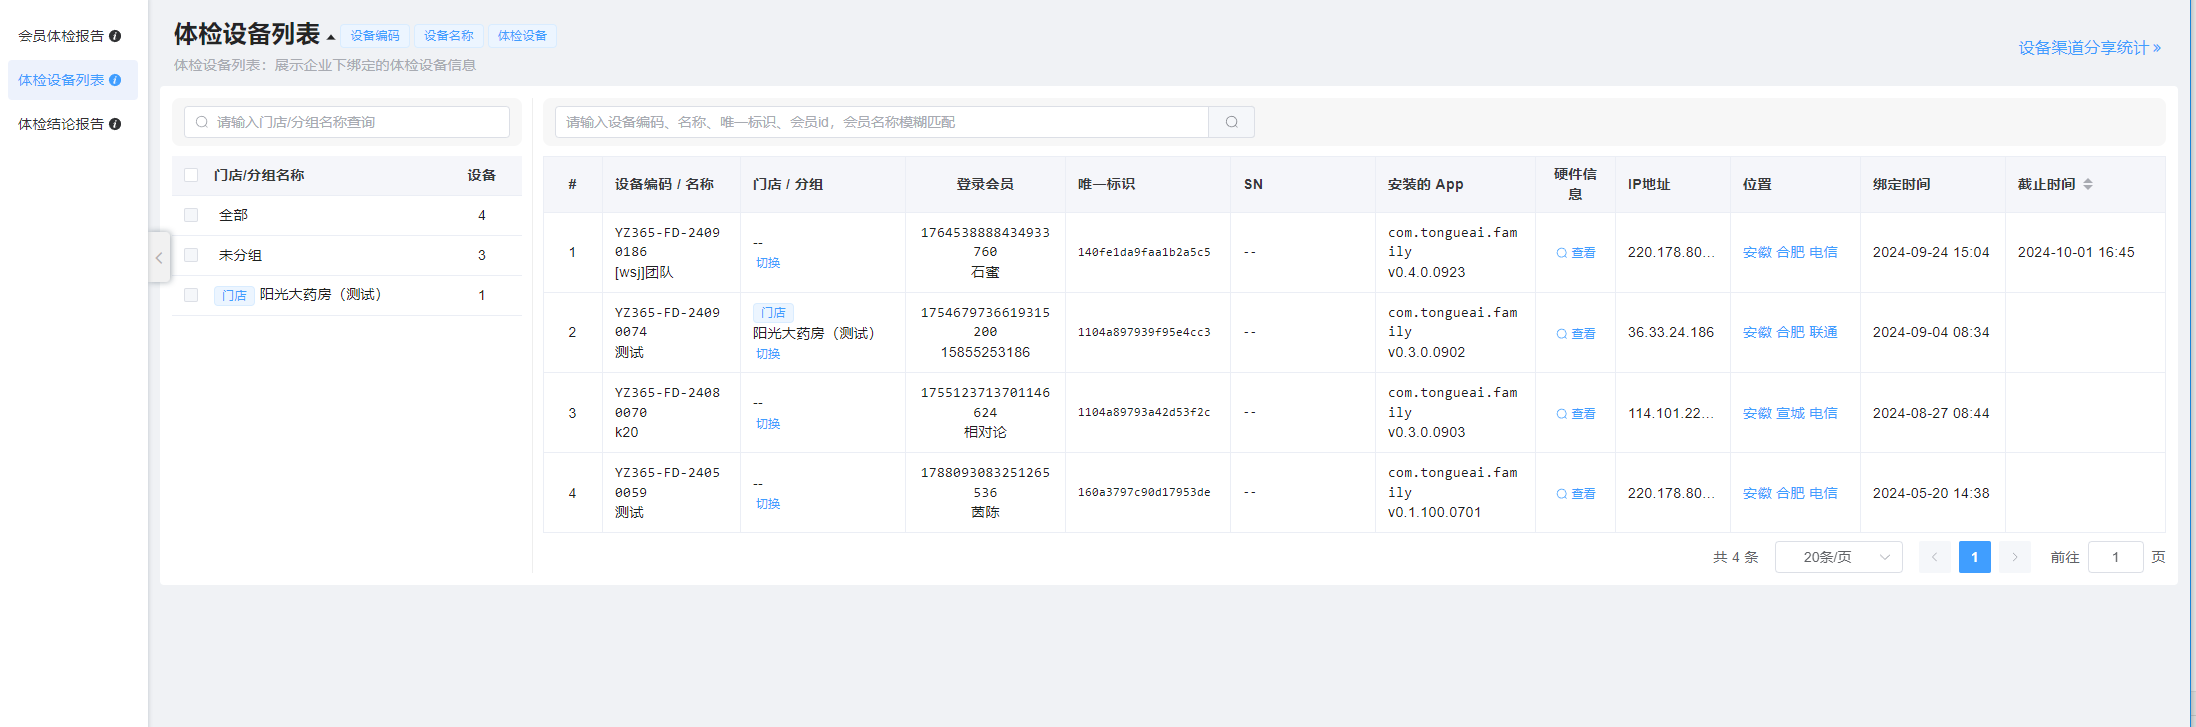View hardware info for device row 2
Screen dimensions: 2196x727
(1575, 334)
